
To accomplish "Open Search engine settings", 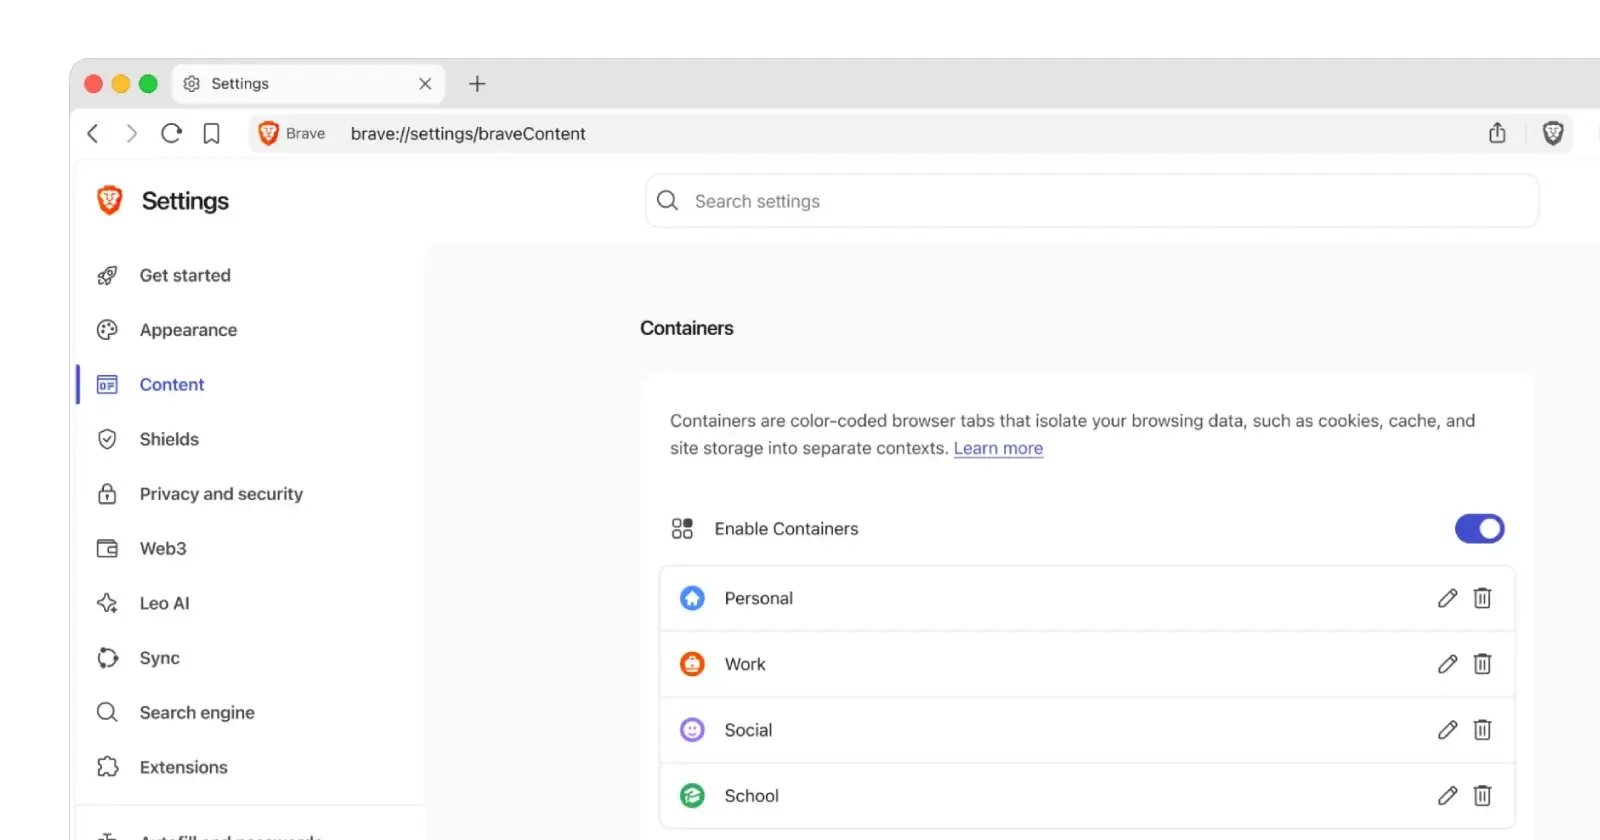I will coord(197,712).
